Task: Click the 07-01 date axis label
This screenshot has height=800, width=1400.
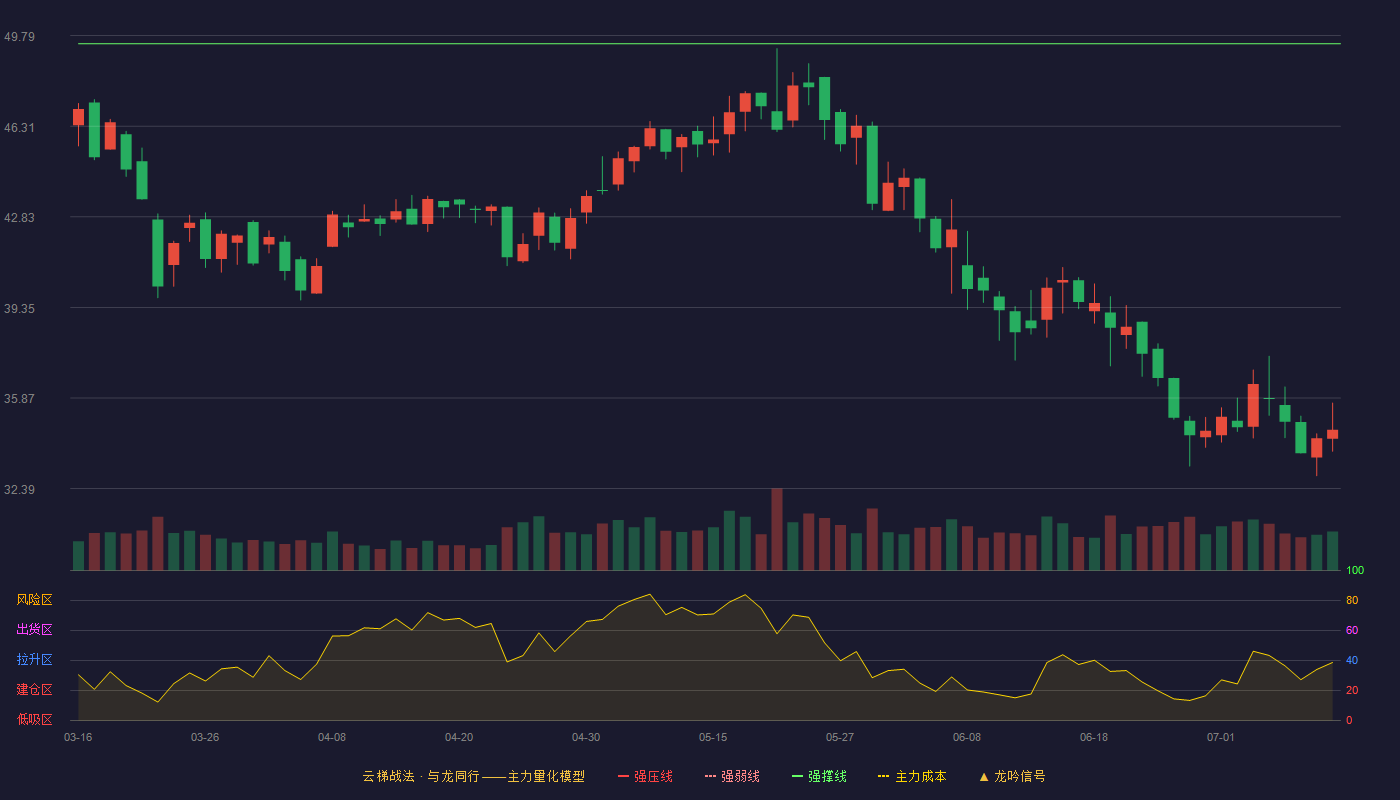Action: pyautogui.click(x=1221, y=737)
